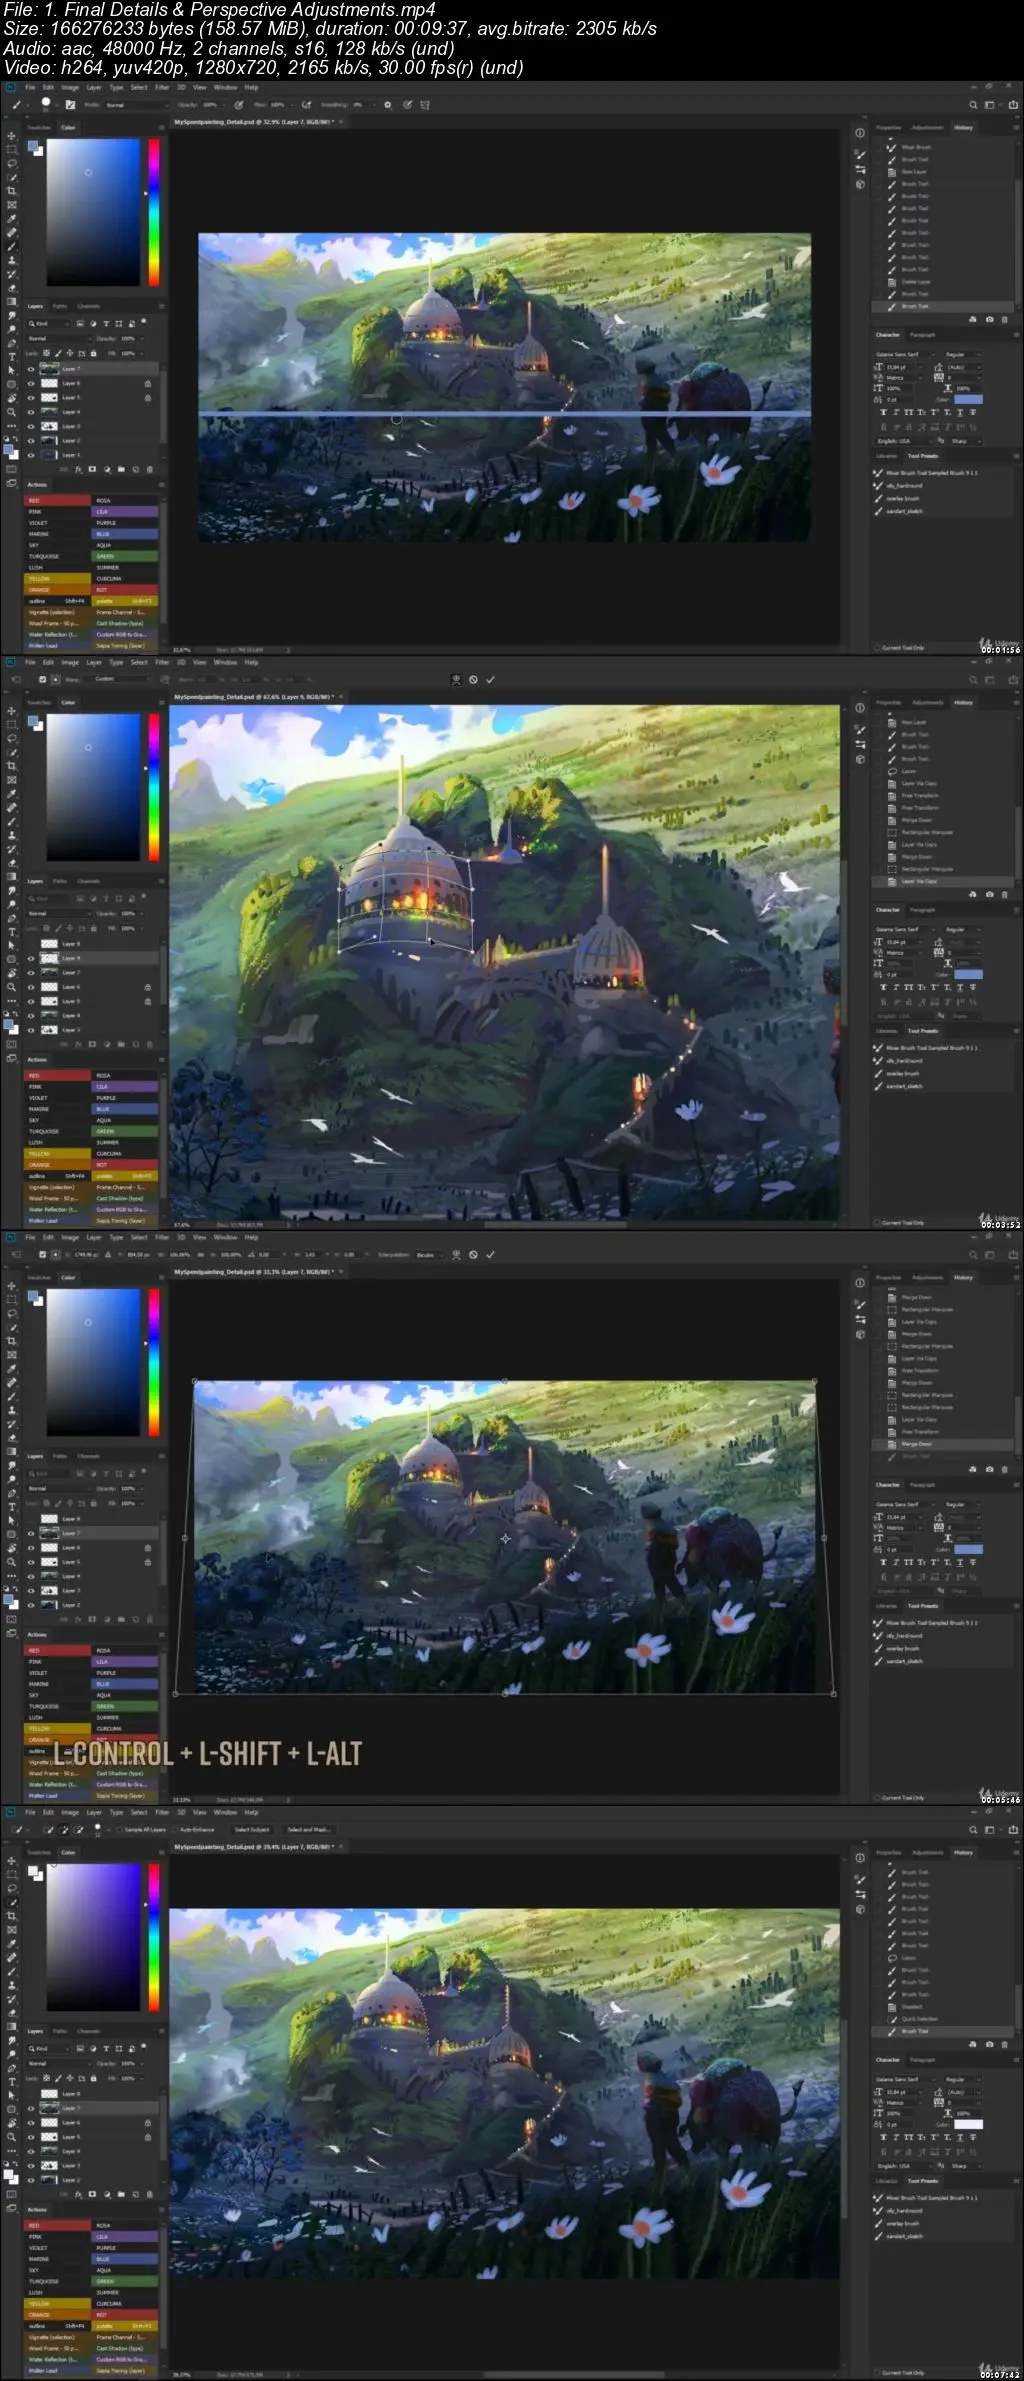Open brush Mode dropdown in 00:01:56 options bar
Image resolution: width=1024 pixels, height=2381 pixels.
(x=136, y=104)
